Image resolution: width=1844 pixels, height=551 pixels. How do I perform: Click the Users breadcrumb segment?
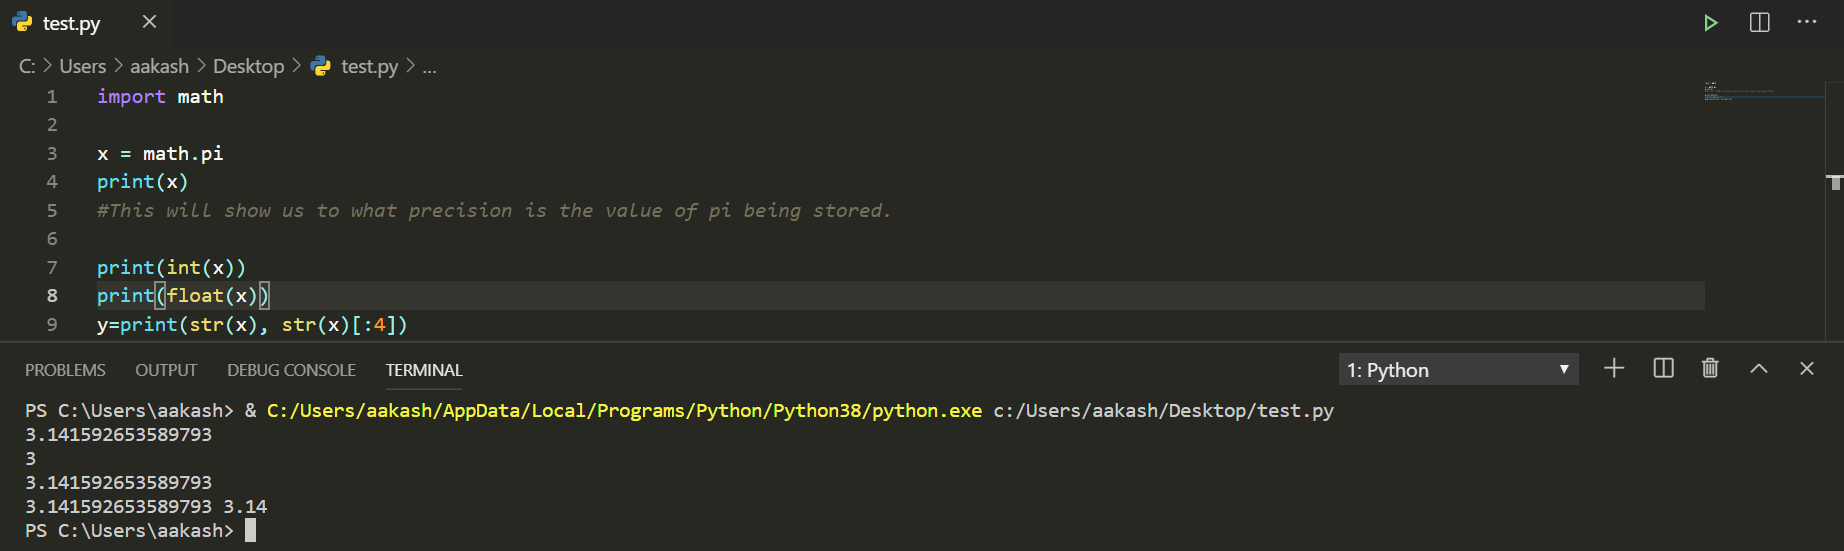[82, 66]
